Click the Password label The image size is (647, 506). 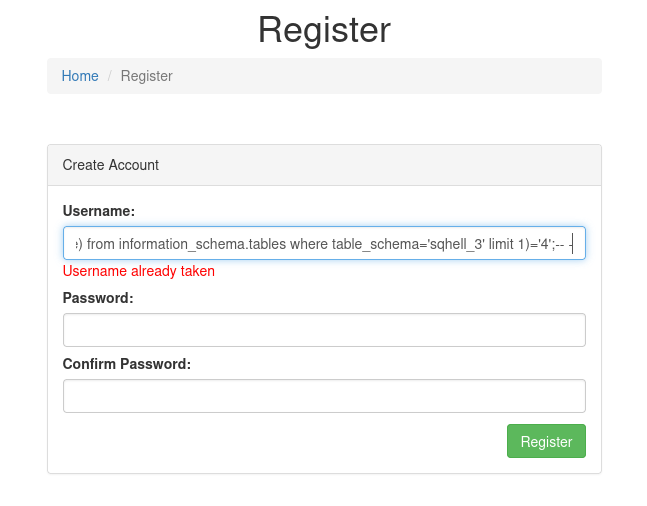click(x=98, y=298)
